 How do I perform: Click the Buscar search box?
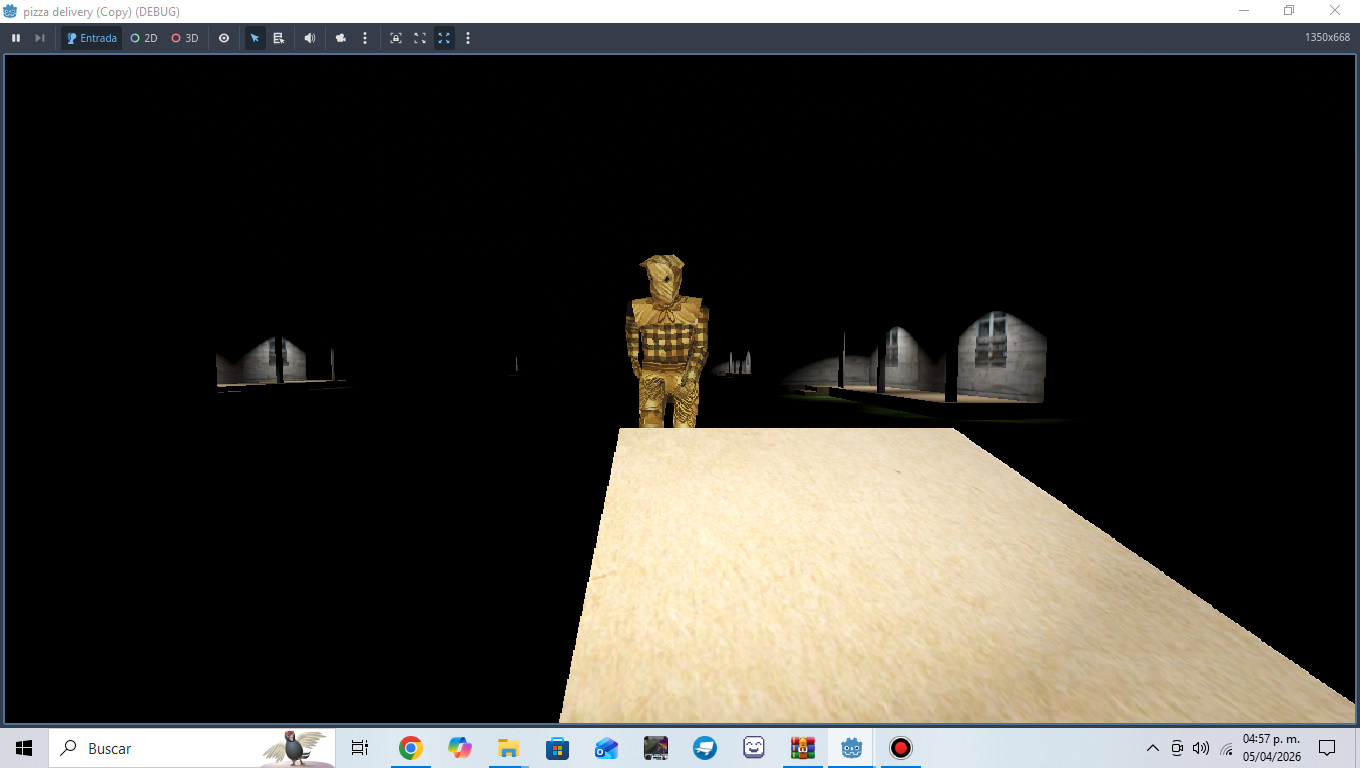tap(191, 748)
